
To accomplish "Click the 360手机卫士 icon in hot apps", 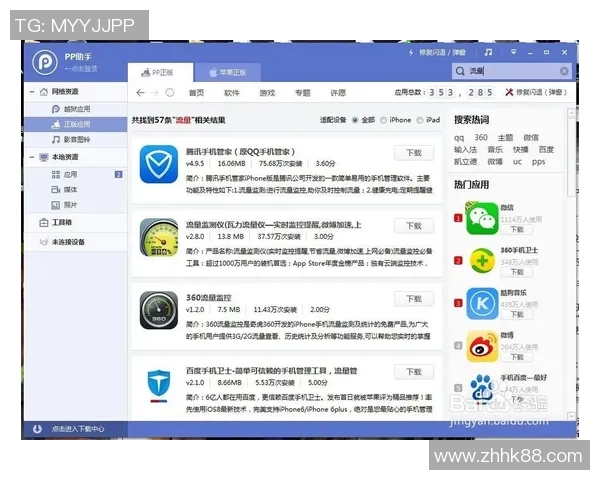I will tap(482, 261).
